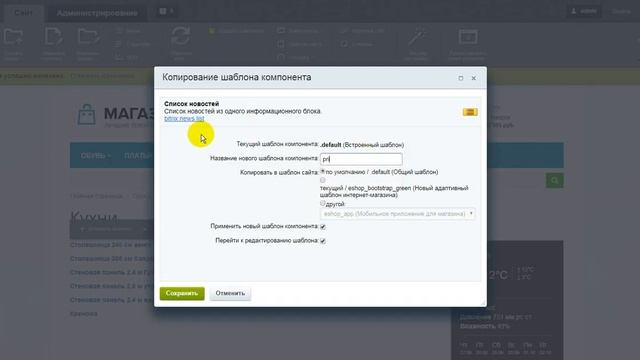
Task: Focus the new component template name field
Action: pos(361,159)
